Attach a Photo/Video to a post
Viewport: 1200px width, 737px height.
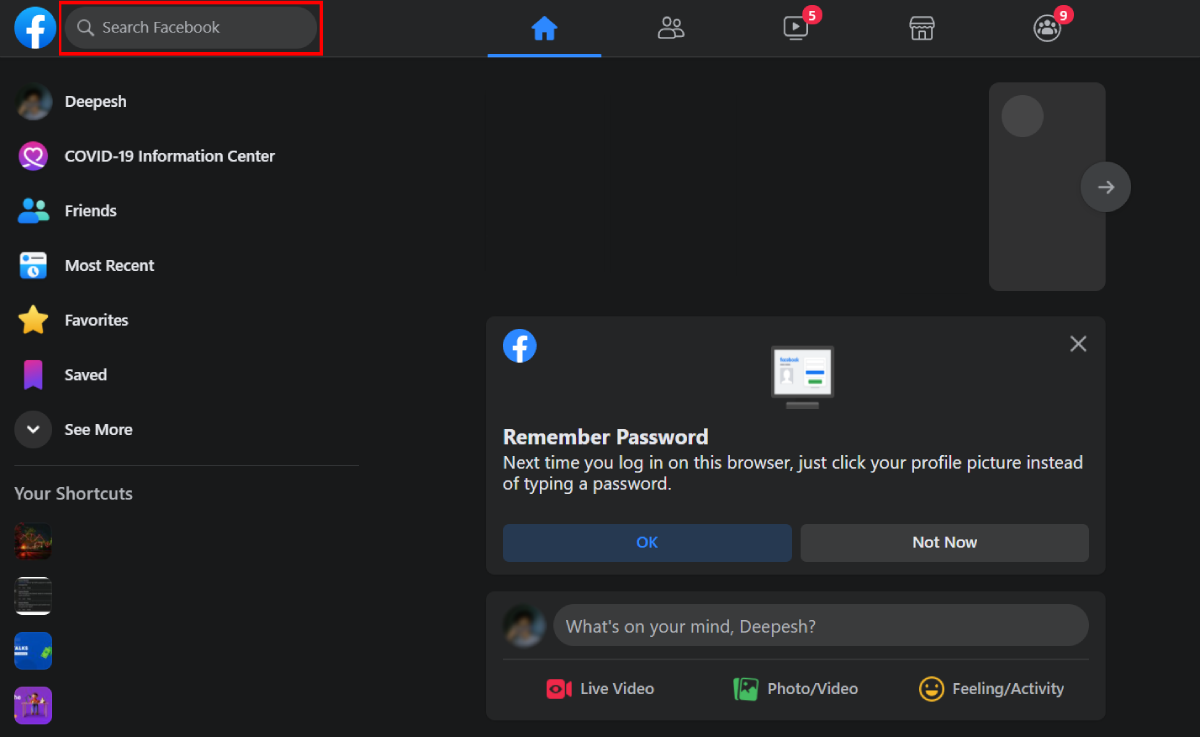(795, 688)
